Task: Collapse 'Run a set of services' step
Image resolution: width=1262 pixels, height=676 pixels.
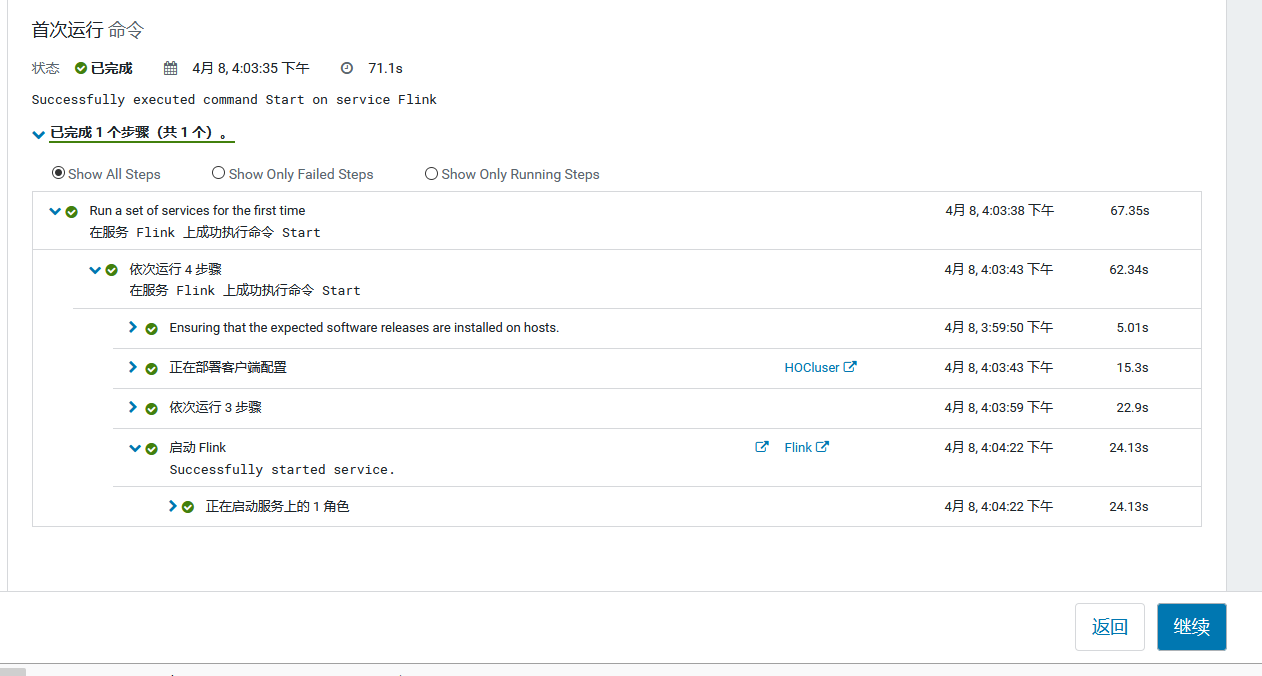Action: [55, 211]
